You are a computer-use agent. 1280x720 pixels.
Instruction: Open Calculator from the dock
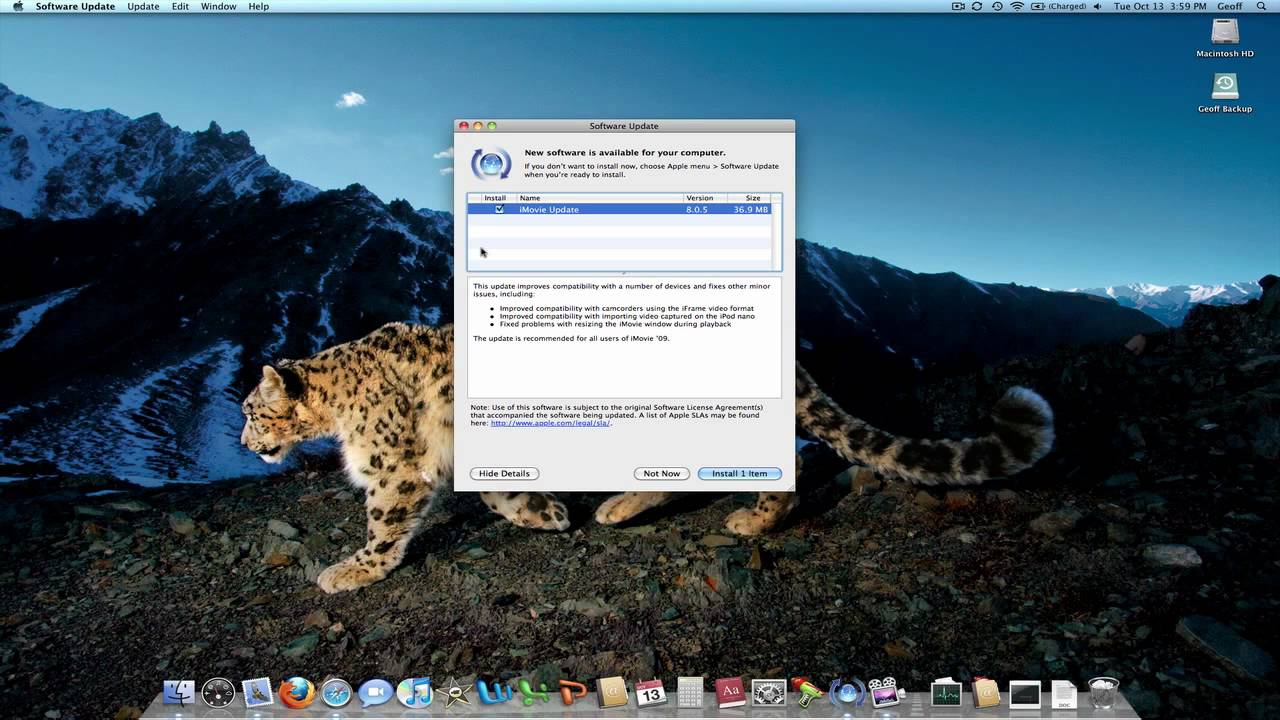(x=690, y=692)
